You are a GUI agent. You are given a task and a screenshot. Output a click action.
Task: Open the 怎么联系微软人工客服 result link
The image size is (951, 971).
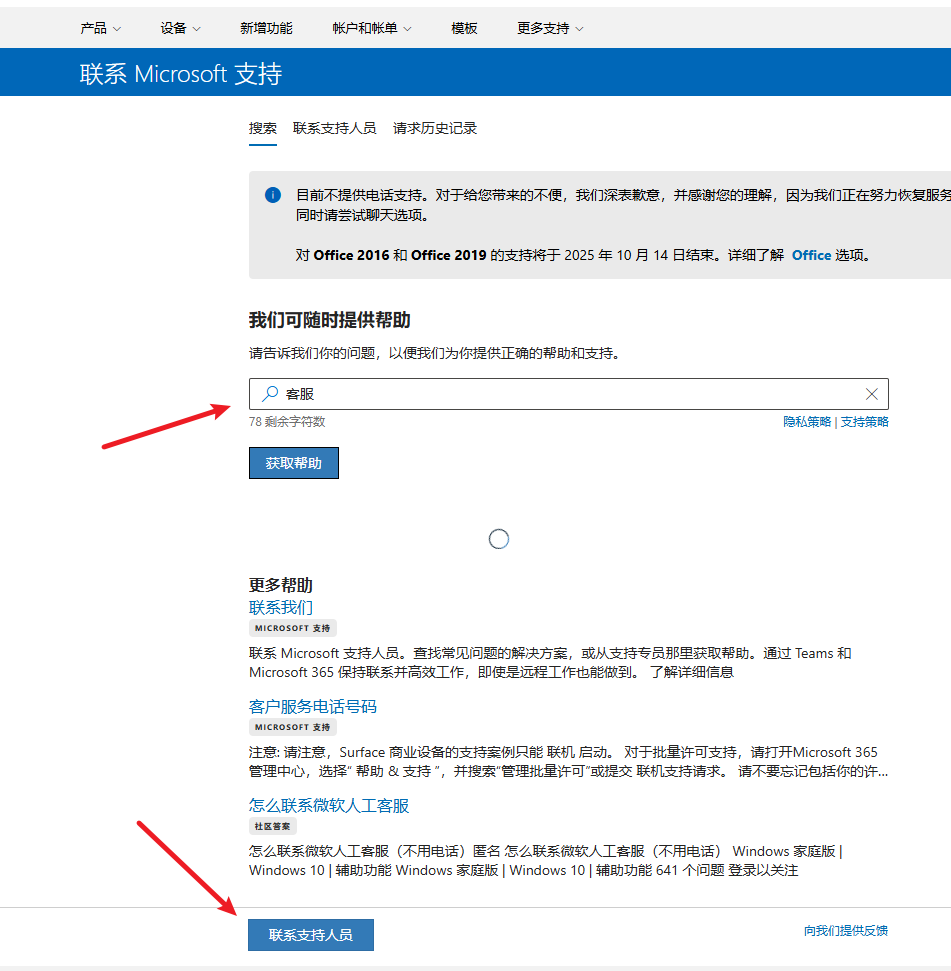click(x=329, y=805)
